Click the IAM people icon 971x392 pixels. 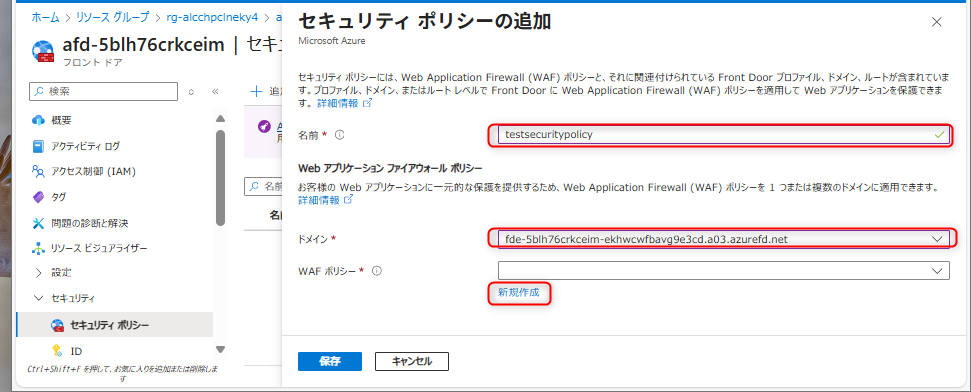(38, 172)
